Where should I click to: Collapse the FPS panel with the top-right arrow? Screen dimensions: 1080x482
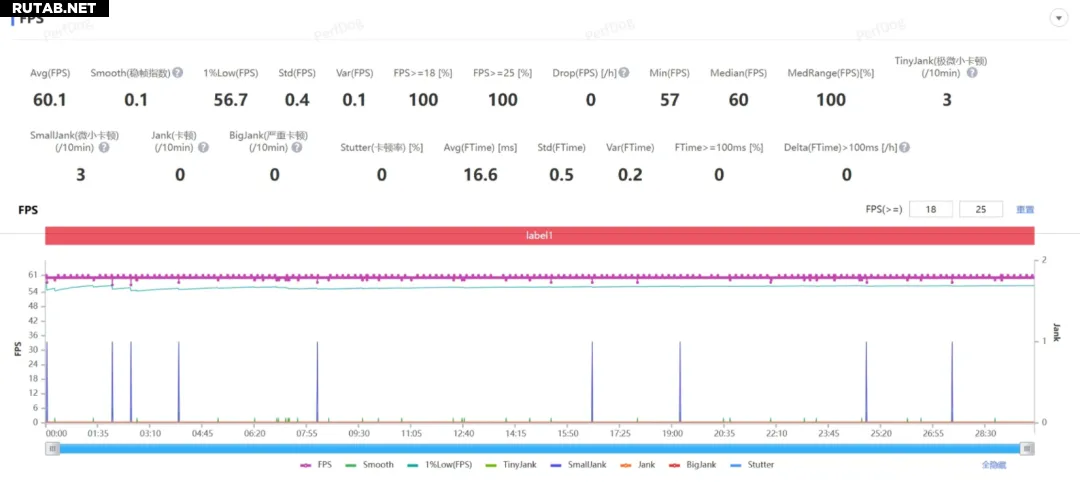click(x=1058, y=18)
